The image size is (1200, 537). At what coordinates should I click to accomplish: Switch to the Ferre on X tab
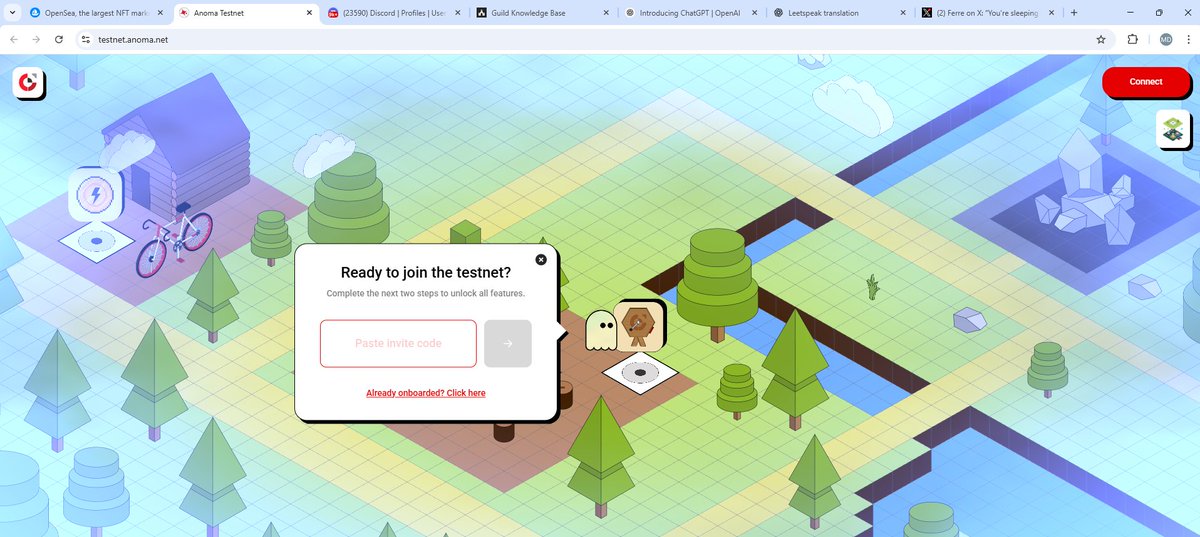(x=986, y=13)
